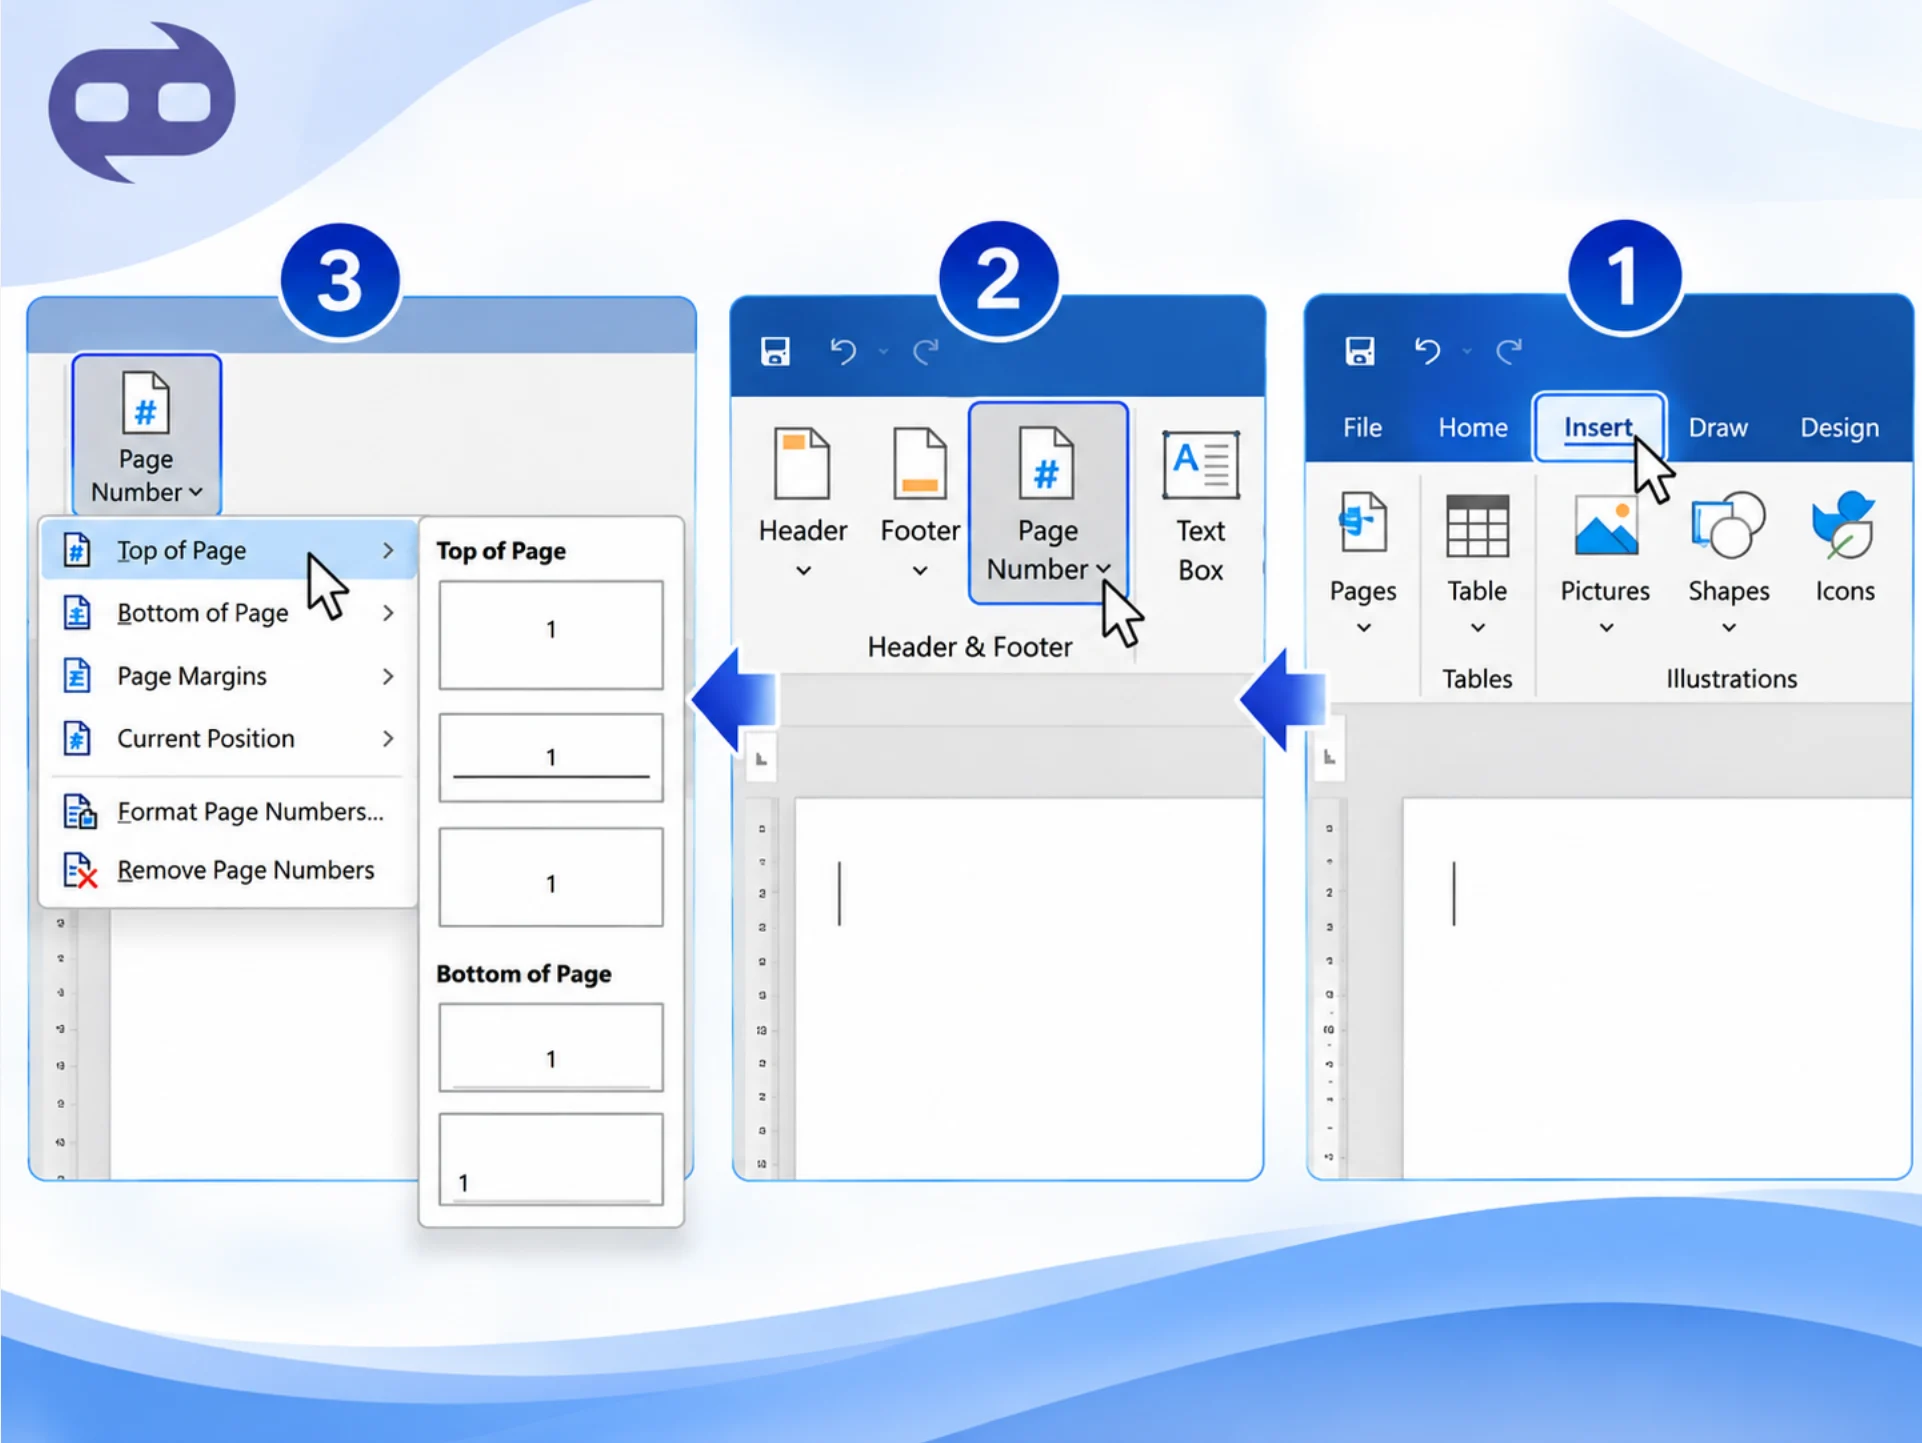
Task: Open the Draw ribbon tab
Action: pos(1718,427)
